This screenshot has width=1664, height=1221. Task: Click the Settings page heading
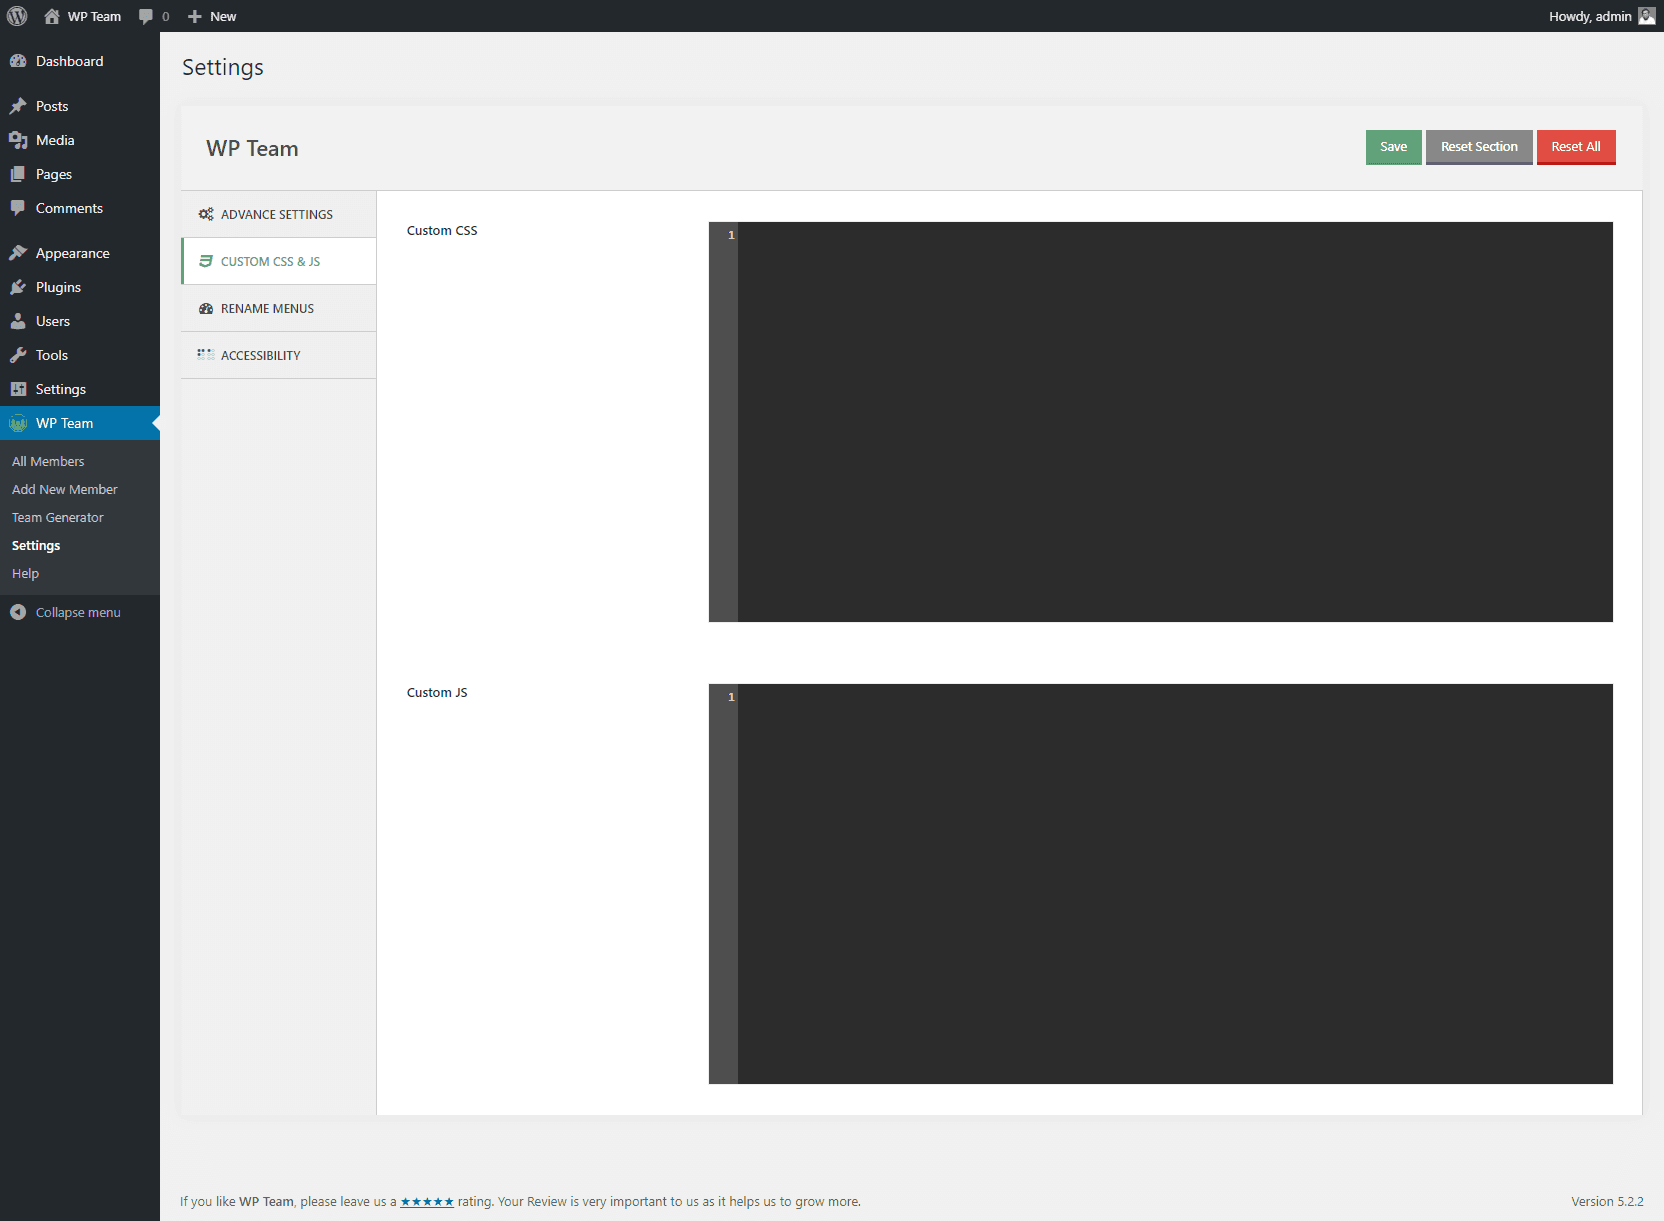coord(223,67)
